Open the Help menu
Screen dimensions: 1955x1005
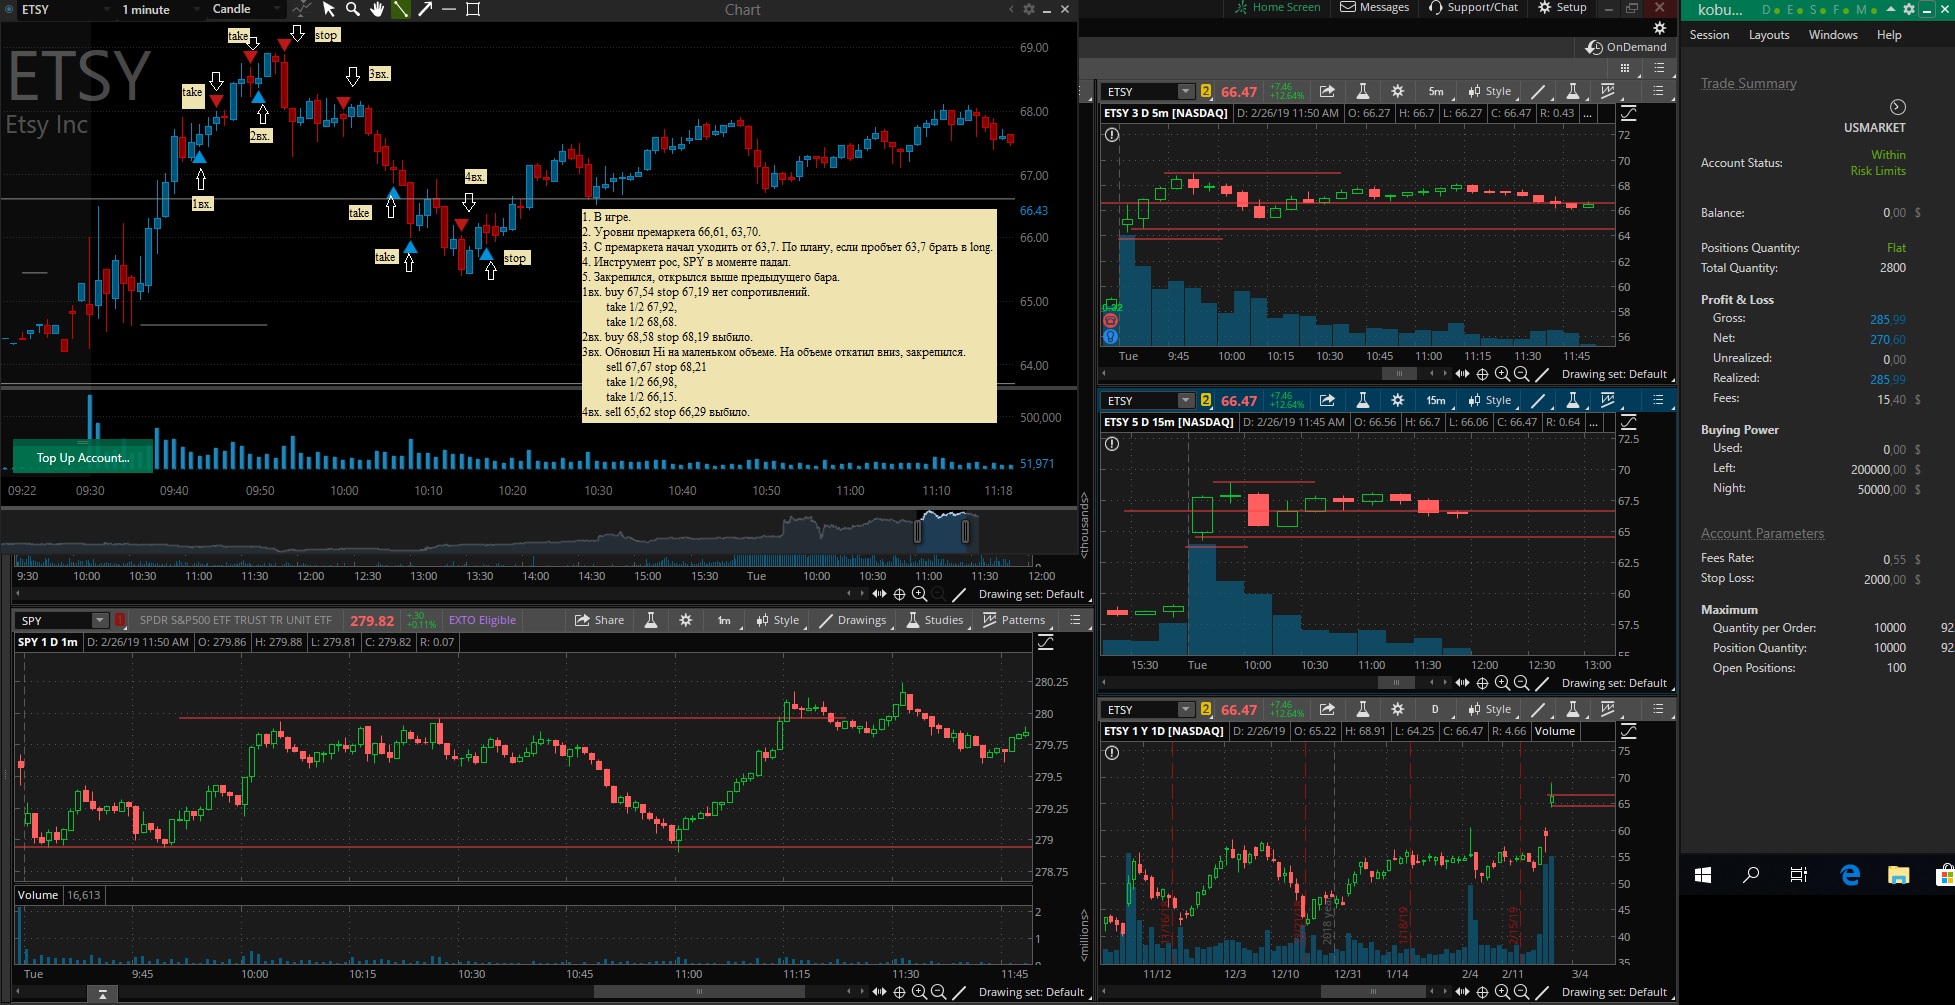[x=1889, y=35]
